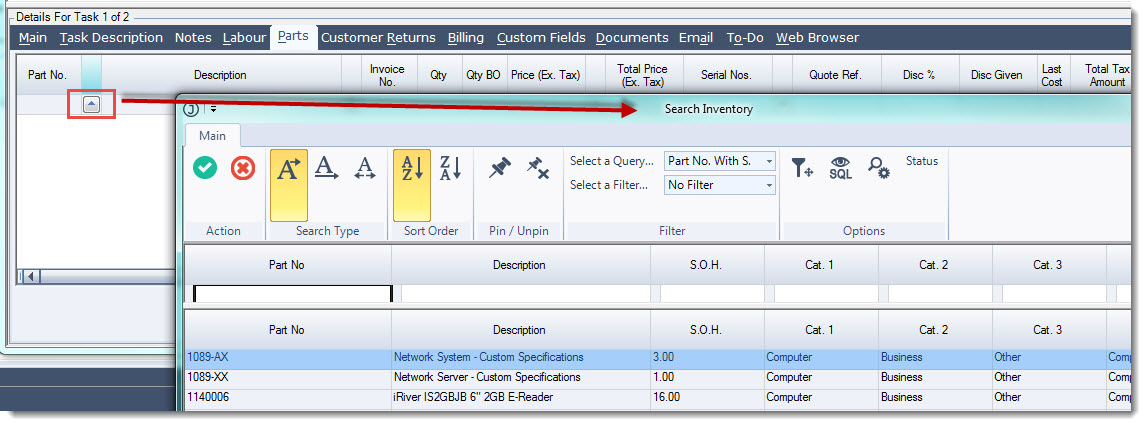Click the Cat. 1 search input field

tap(826, 294)
